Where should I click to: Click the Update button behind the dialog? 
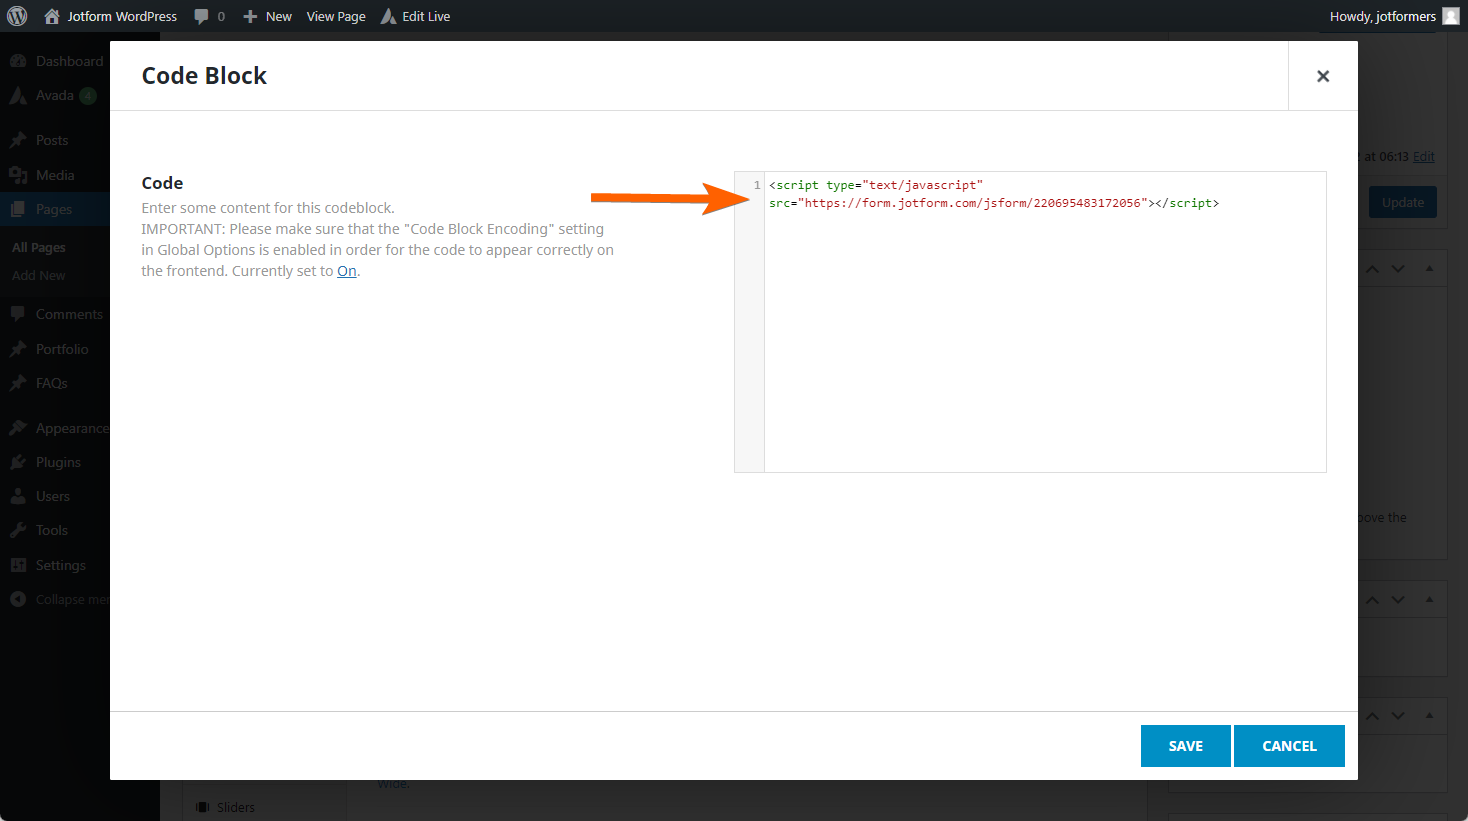(1403, 202)
